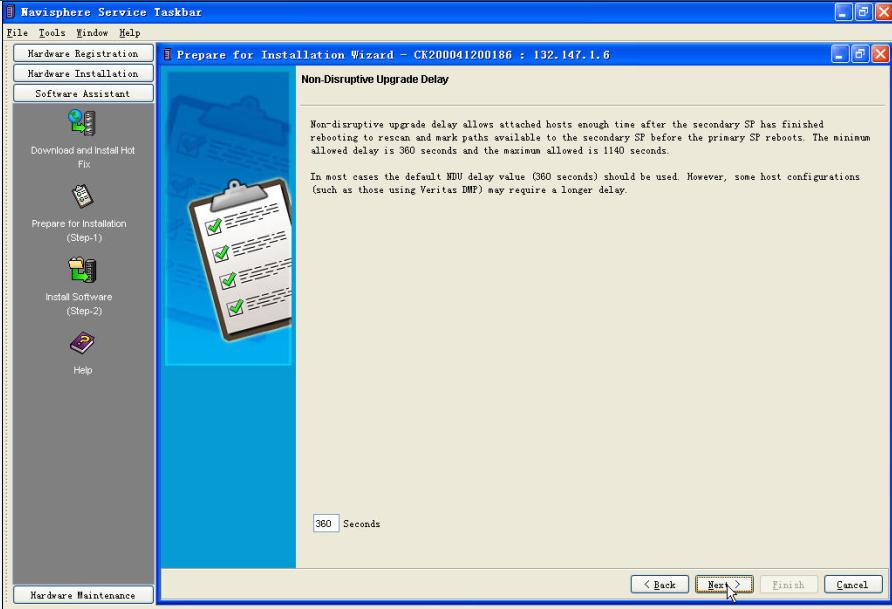Open the Tools menu
Viewport: 892px width, 609px height.
tap(52, 33)
